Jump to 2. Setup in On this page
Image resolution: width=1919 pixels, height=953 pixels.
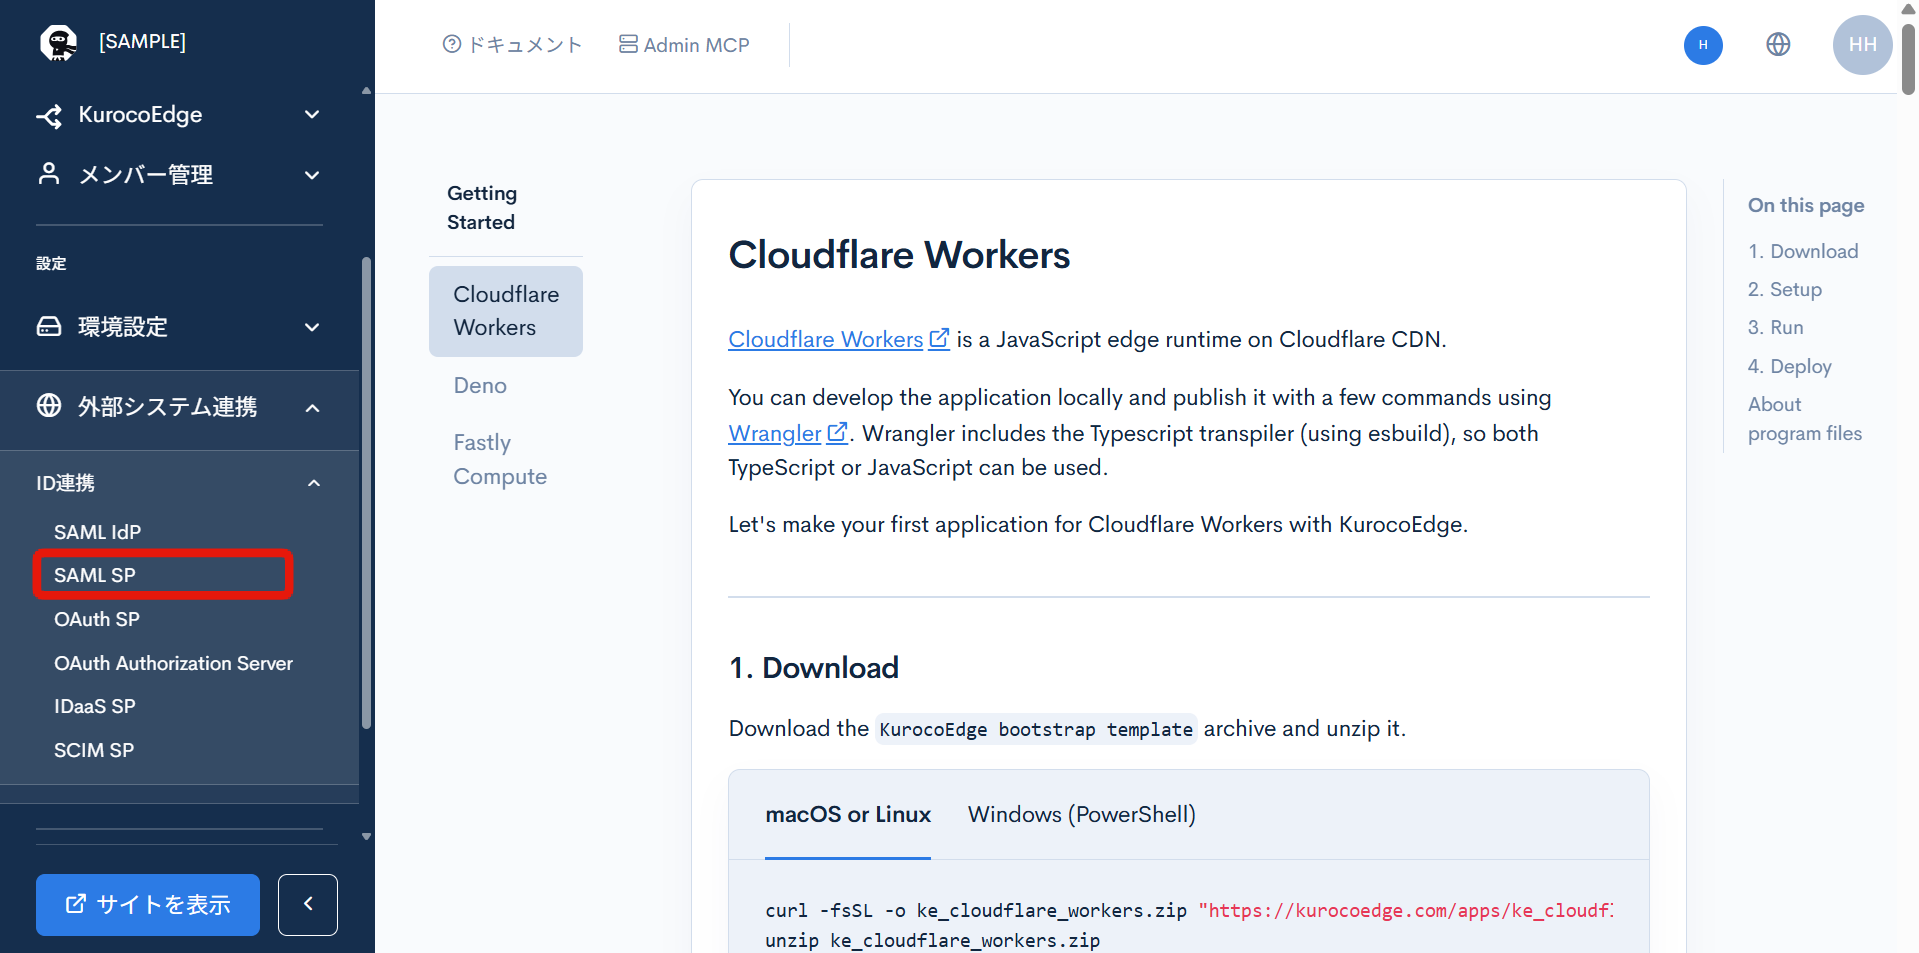[x=1785, y=289]
